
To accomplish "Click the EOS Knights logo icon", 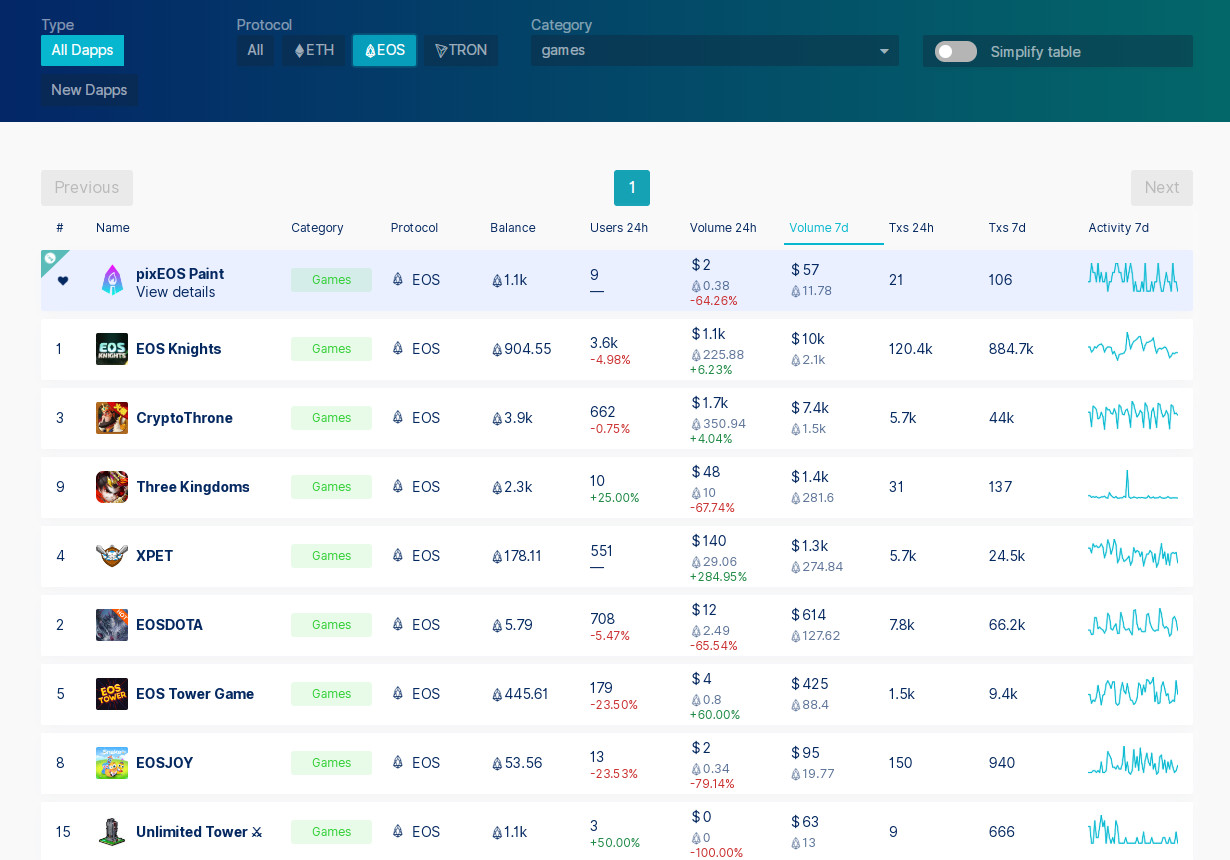I will pos(112,349).
